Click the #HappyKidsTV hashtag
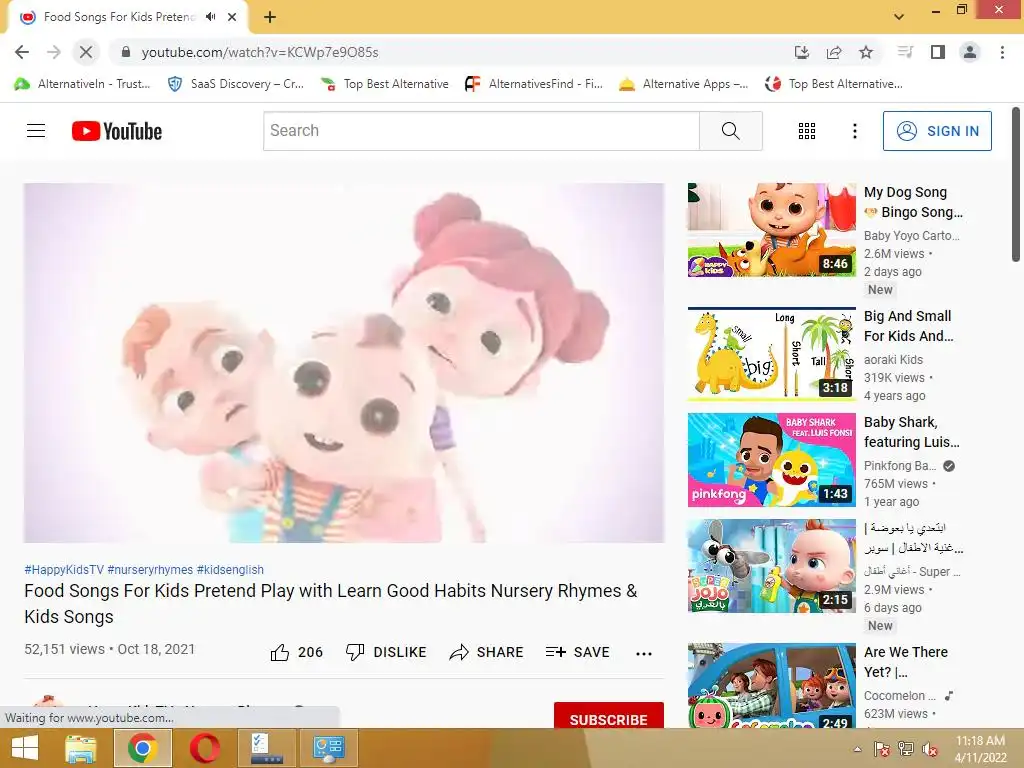Viewport: 1024px width, 768px height. [64, 569]
